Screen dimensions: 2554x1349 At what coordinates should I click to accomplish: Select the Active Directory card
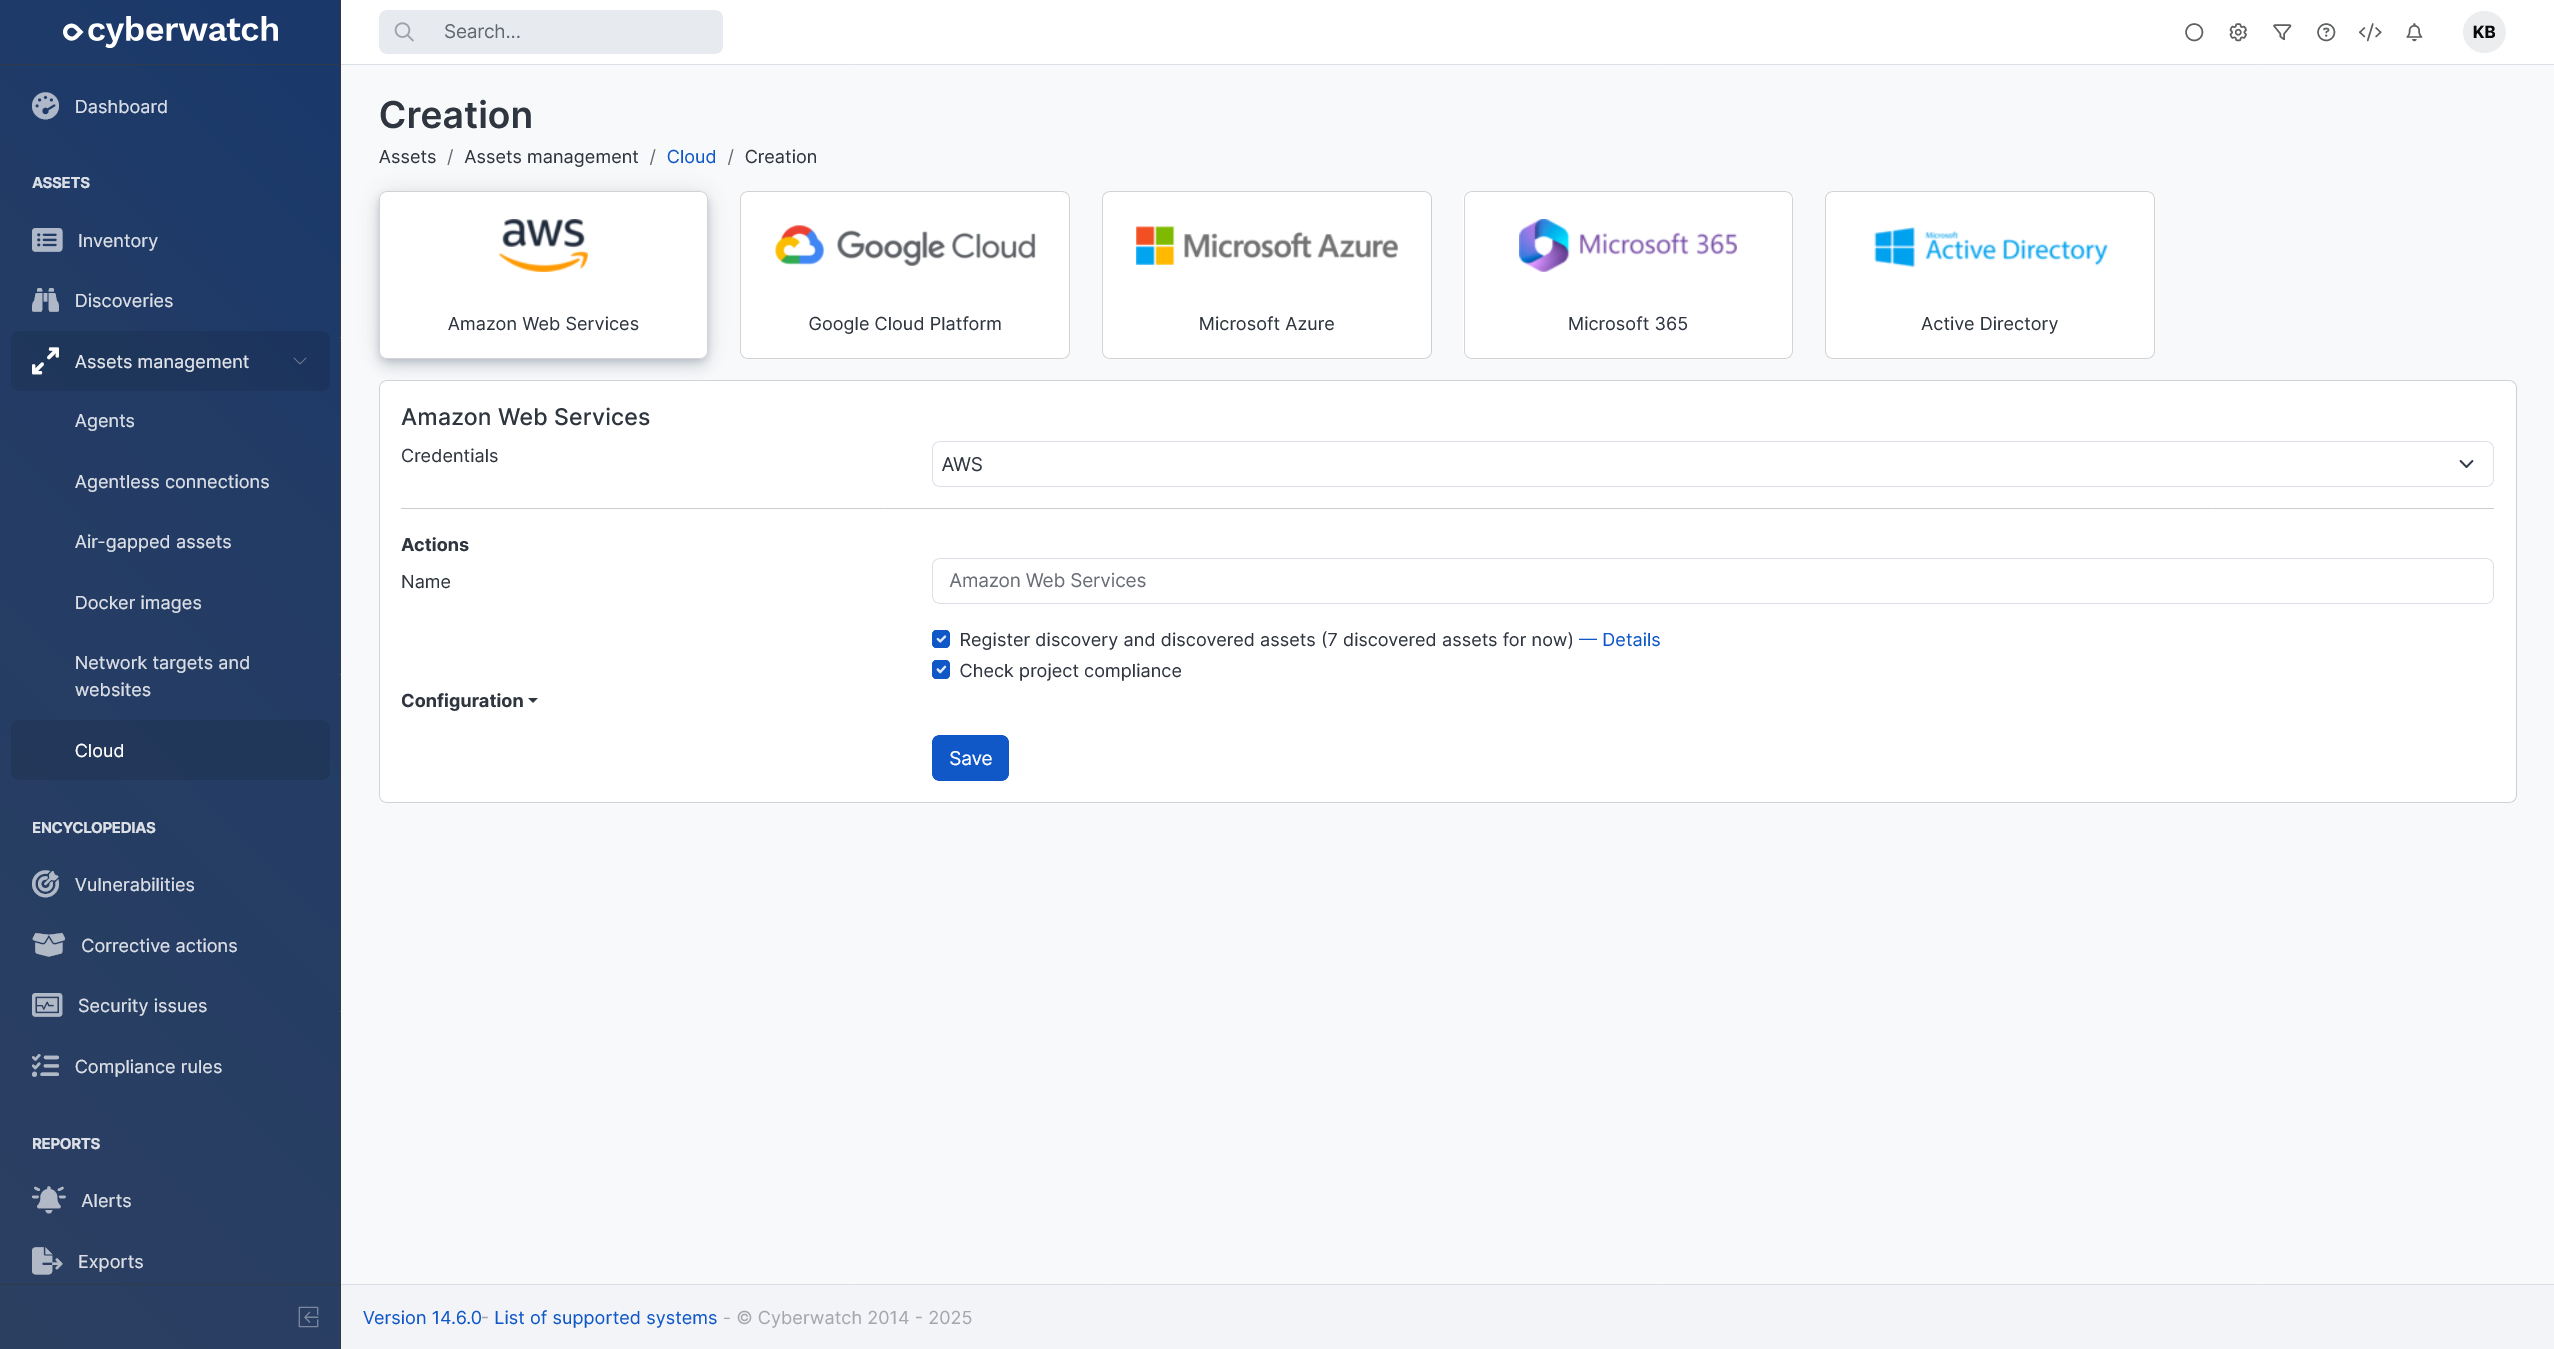(x=1990, y=275)
